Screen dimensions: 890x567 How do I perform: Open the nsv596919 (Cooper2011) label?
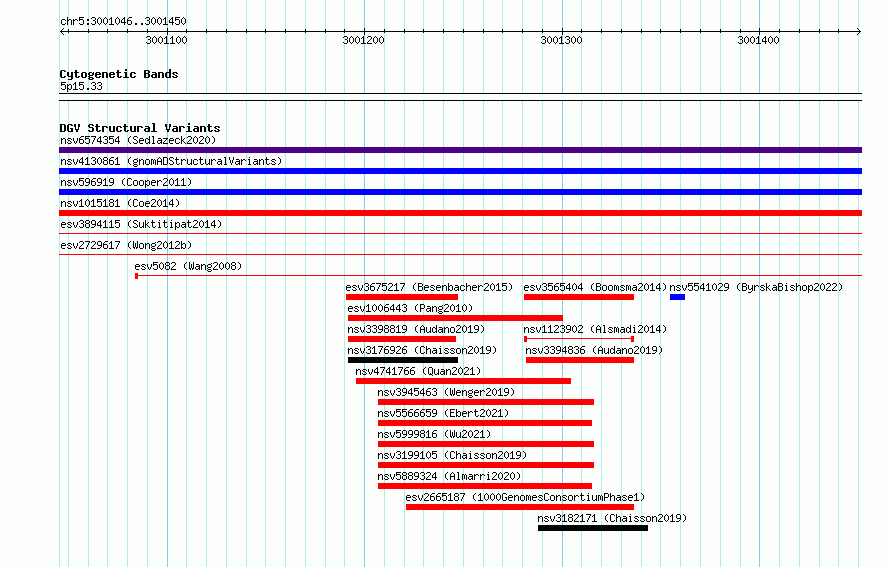[126, 182]
